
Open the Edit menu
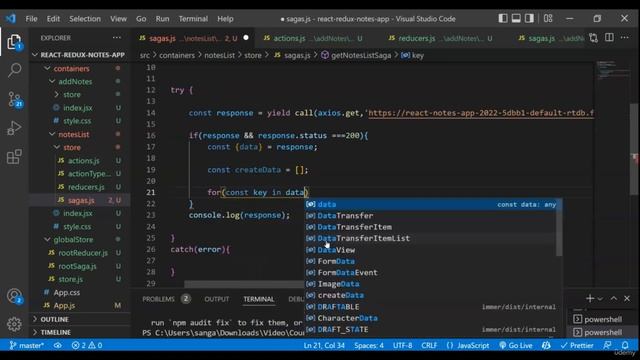click(x=53, y=19)
